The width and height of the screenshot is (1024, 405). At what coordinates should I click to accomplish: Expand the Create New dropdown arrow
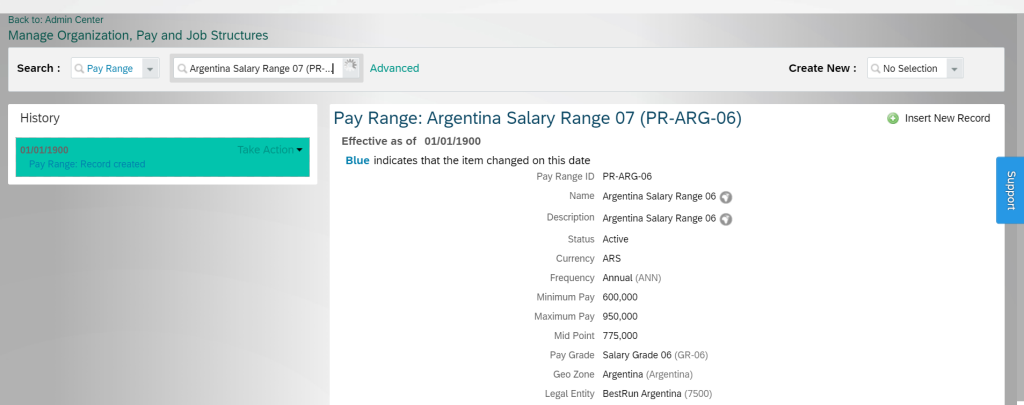pyautogui.click(x=954, y=69)
